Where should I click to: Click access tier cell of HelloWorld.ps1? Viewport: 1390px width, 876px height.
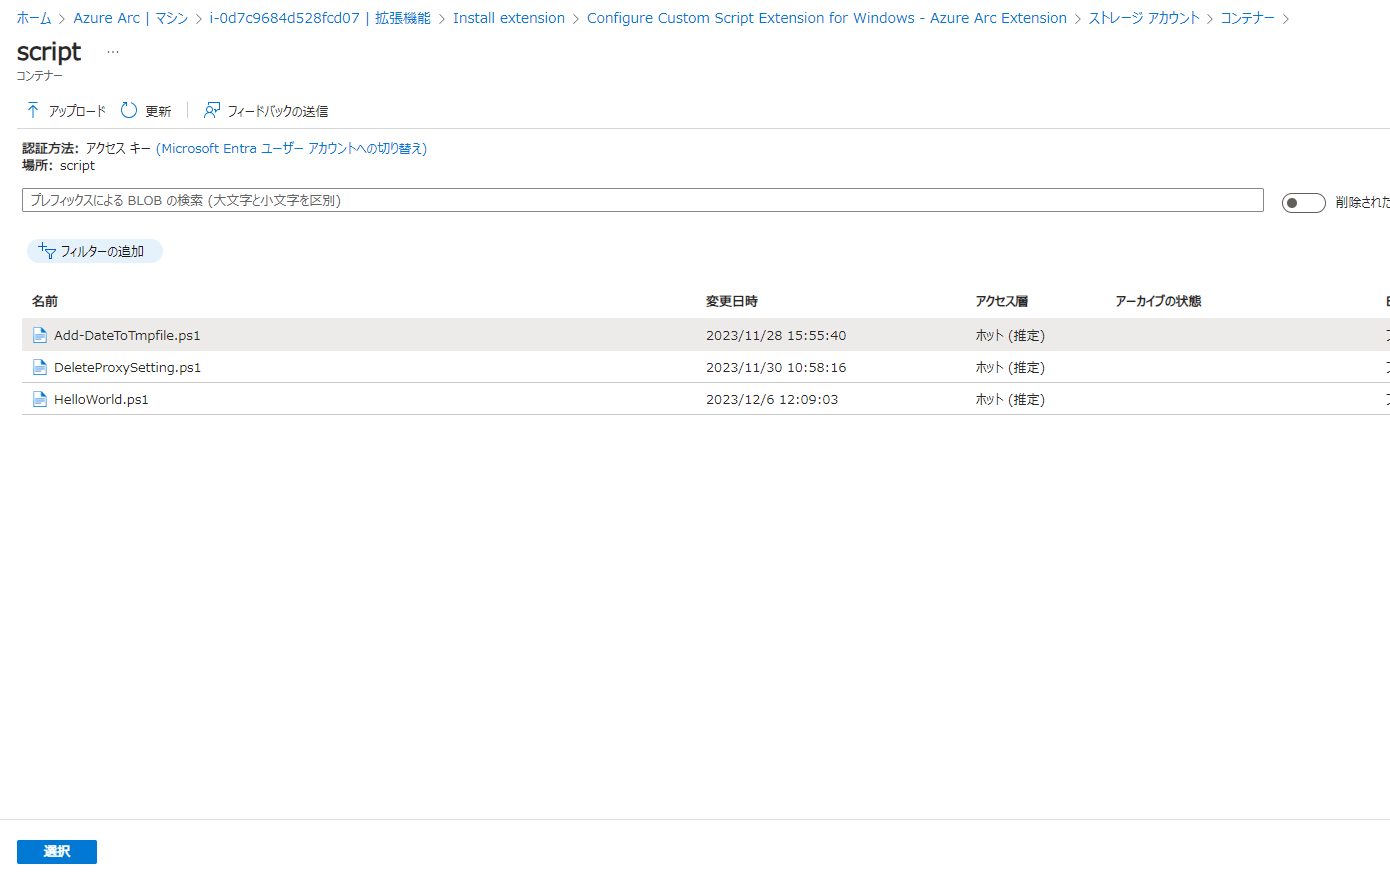coord(1010,399)
